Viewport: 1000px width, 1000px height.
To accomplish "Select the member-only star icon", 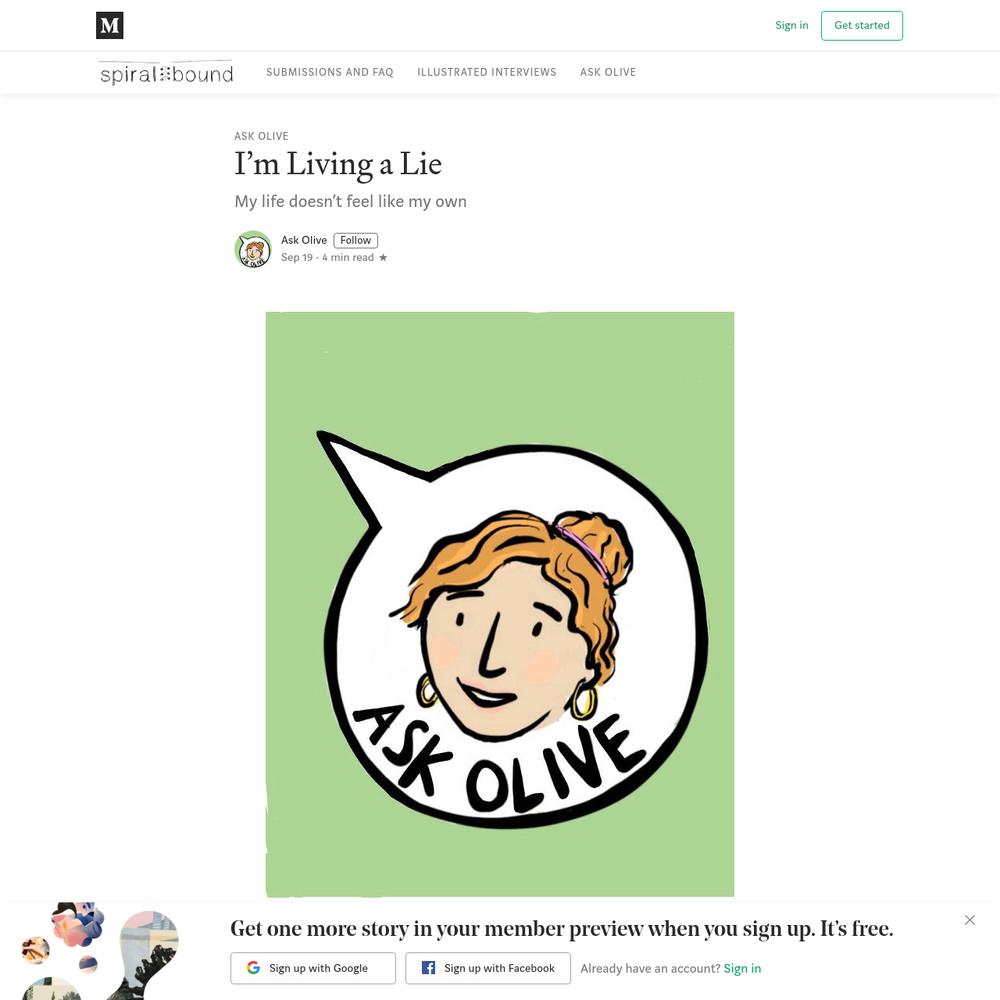I will pyautogui.click(x=383, y=258).
